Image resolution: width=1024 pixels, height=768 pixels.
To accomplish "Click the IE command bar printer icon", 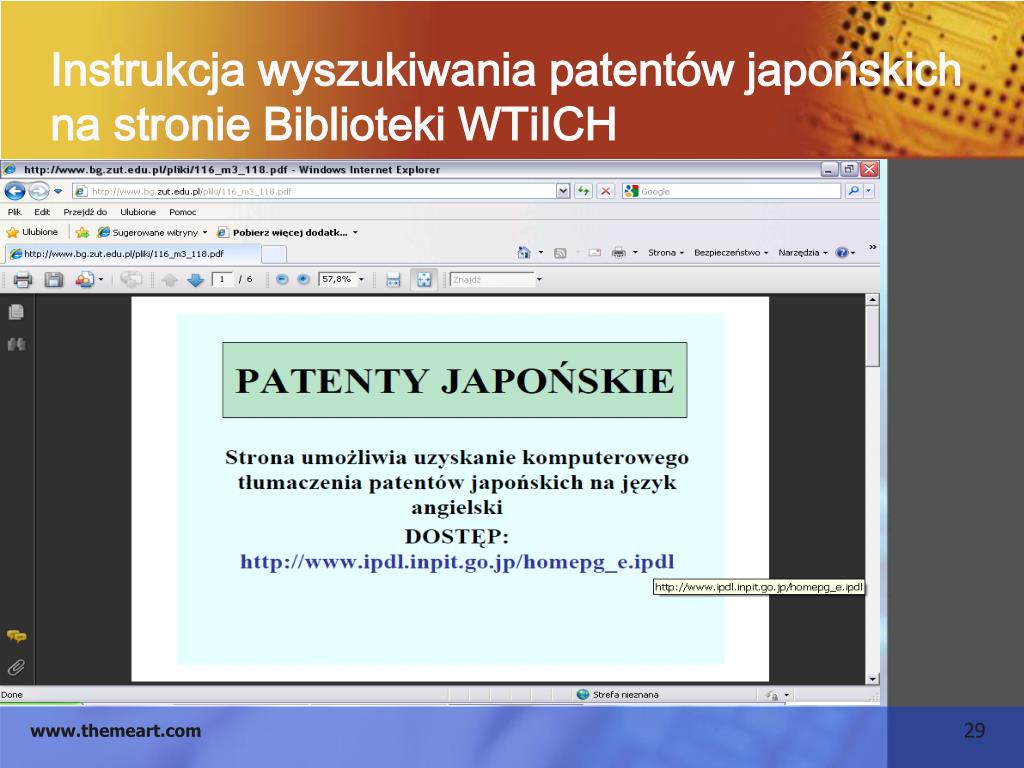I will click(x=618, y=253).
